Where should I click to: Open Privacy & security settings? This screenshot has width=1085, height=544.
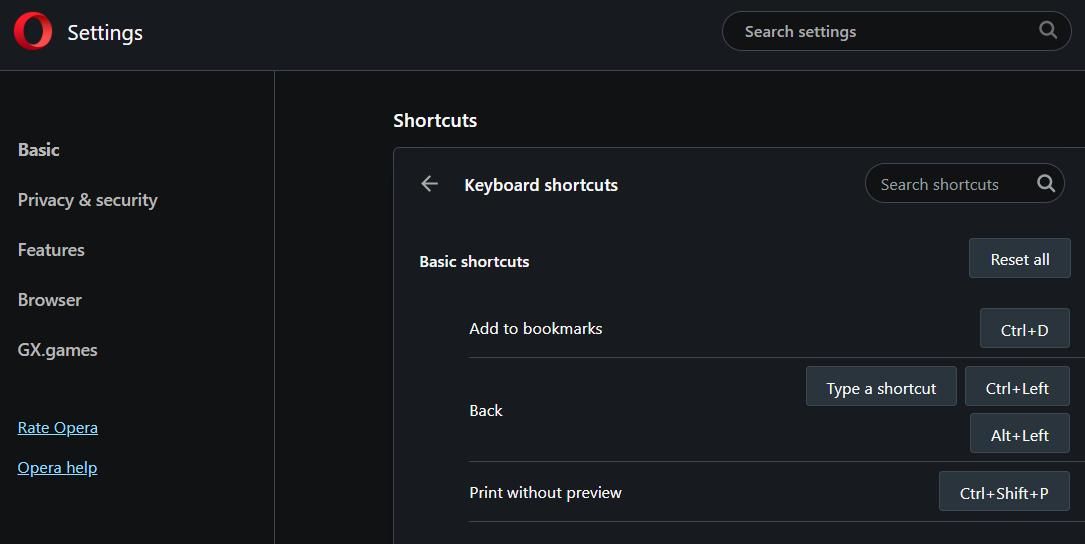click(88, 200)
